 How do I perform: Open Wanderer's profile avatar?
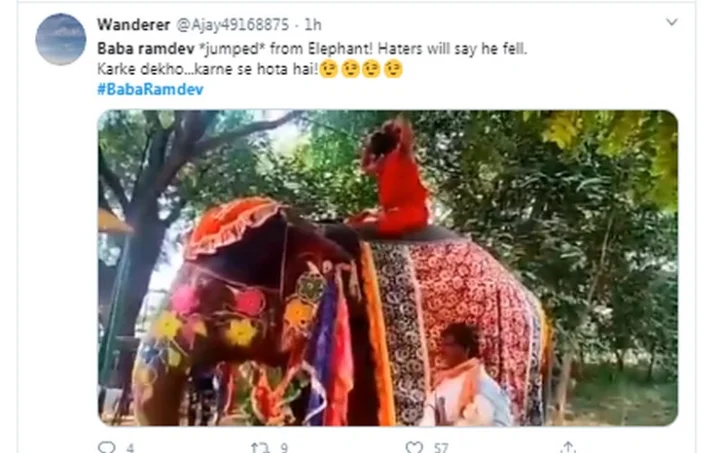61,39
